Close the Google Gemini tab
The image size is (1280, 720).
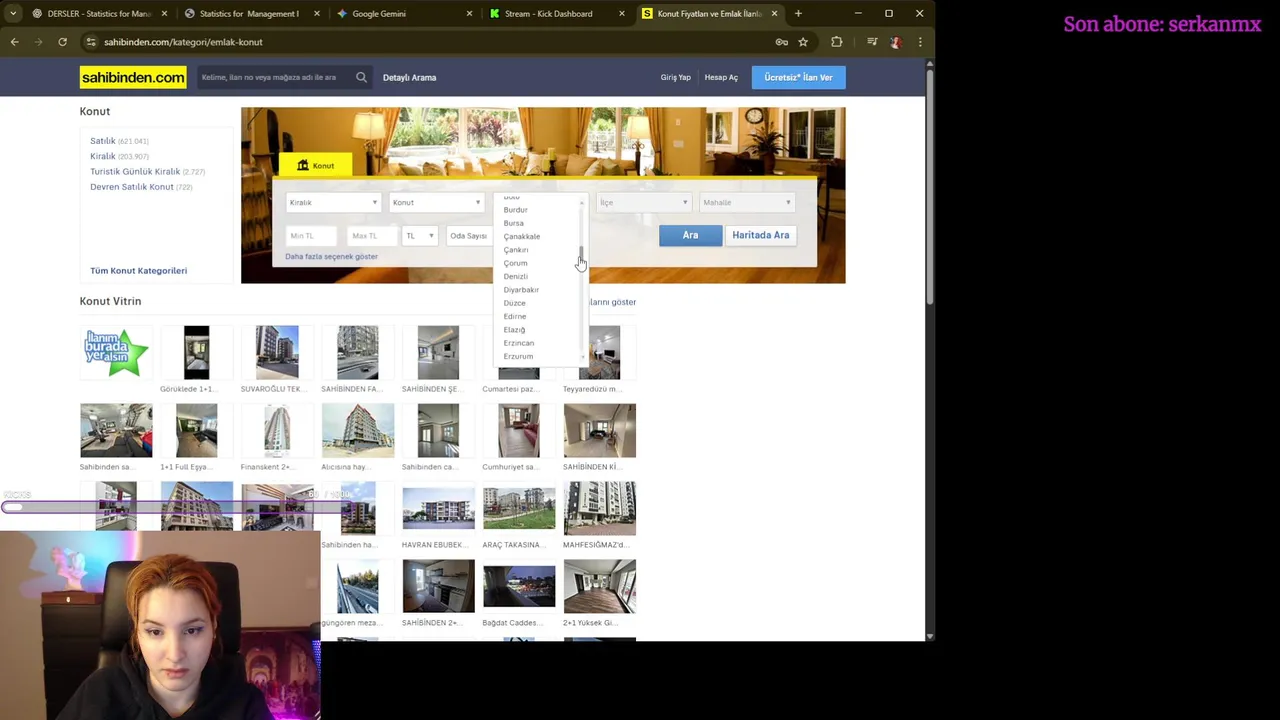(470, 14)
